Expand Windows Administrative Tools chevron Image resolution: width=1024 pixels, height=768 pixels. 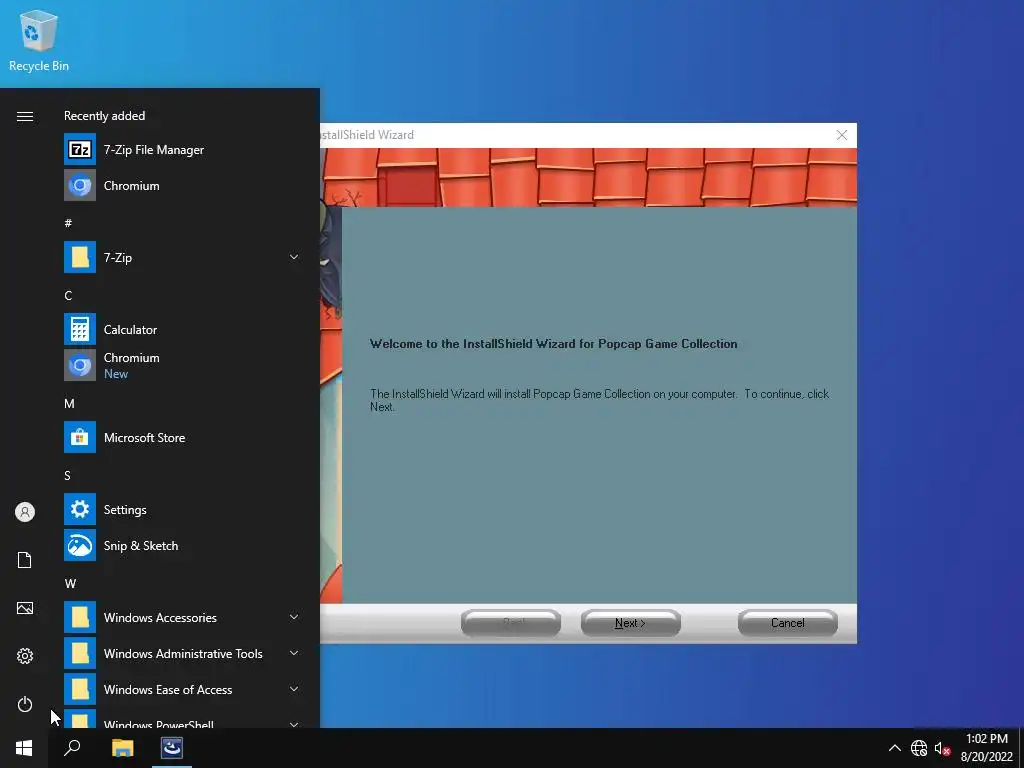294,653
